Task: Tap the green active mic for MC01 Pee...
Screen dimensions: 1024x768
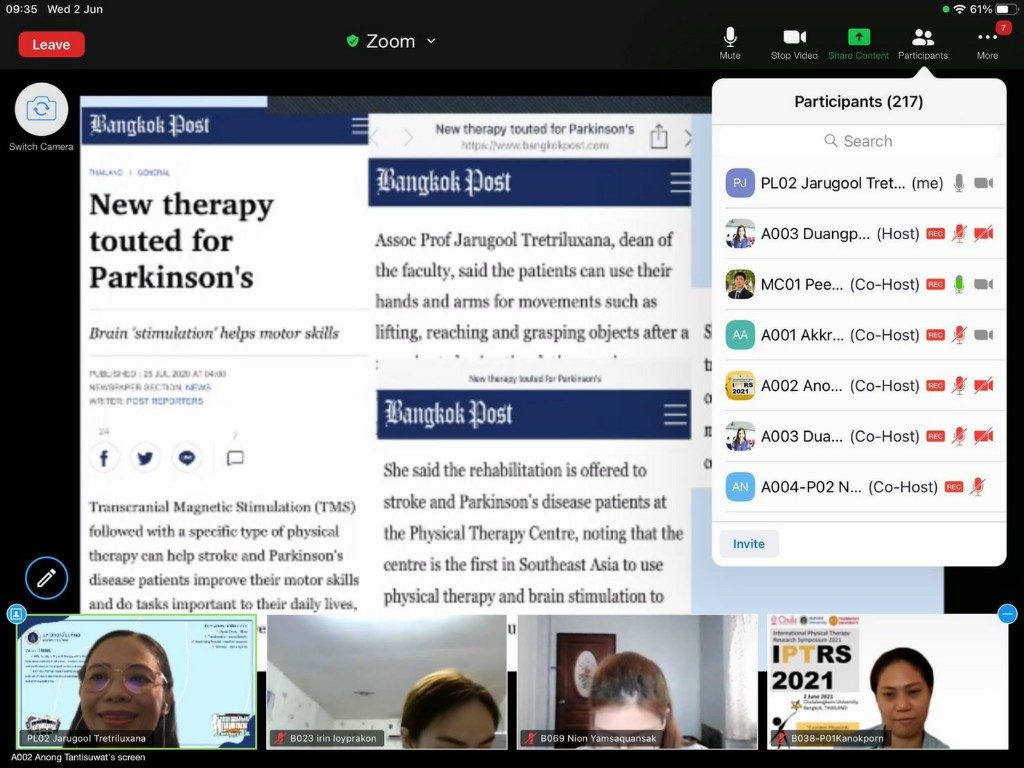Action: (959, 284)
